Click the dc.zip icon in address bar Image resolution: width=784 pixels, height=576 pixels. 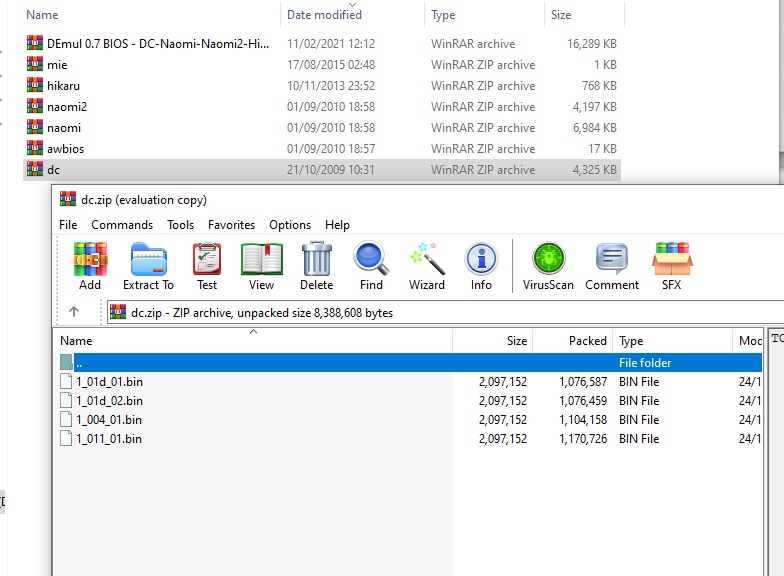click(x=118, y=312)
